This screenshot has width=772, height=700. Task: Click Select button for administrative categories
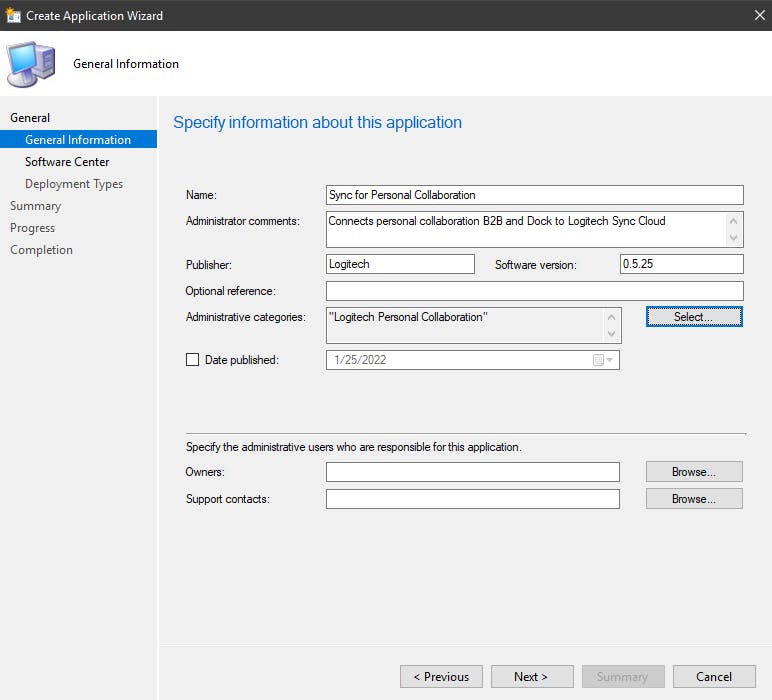[694, 317]
